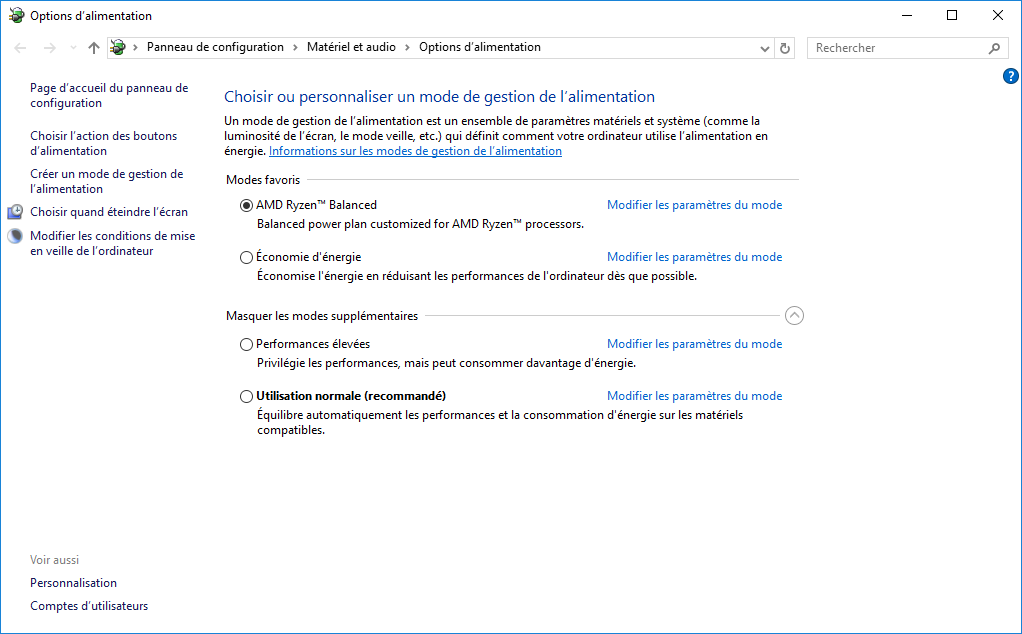
Task: Click the refresh button in address bar
Action: (785, 48)
